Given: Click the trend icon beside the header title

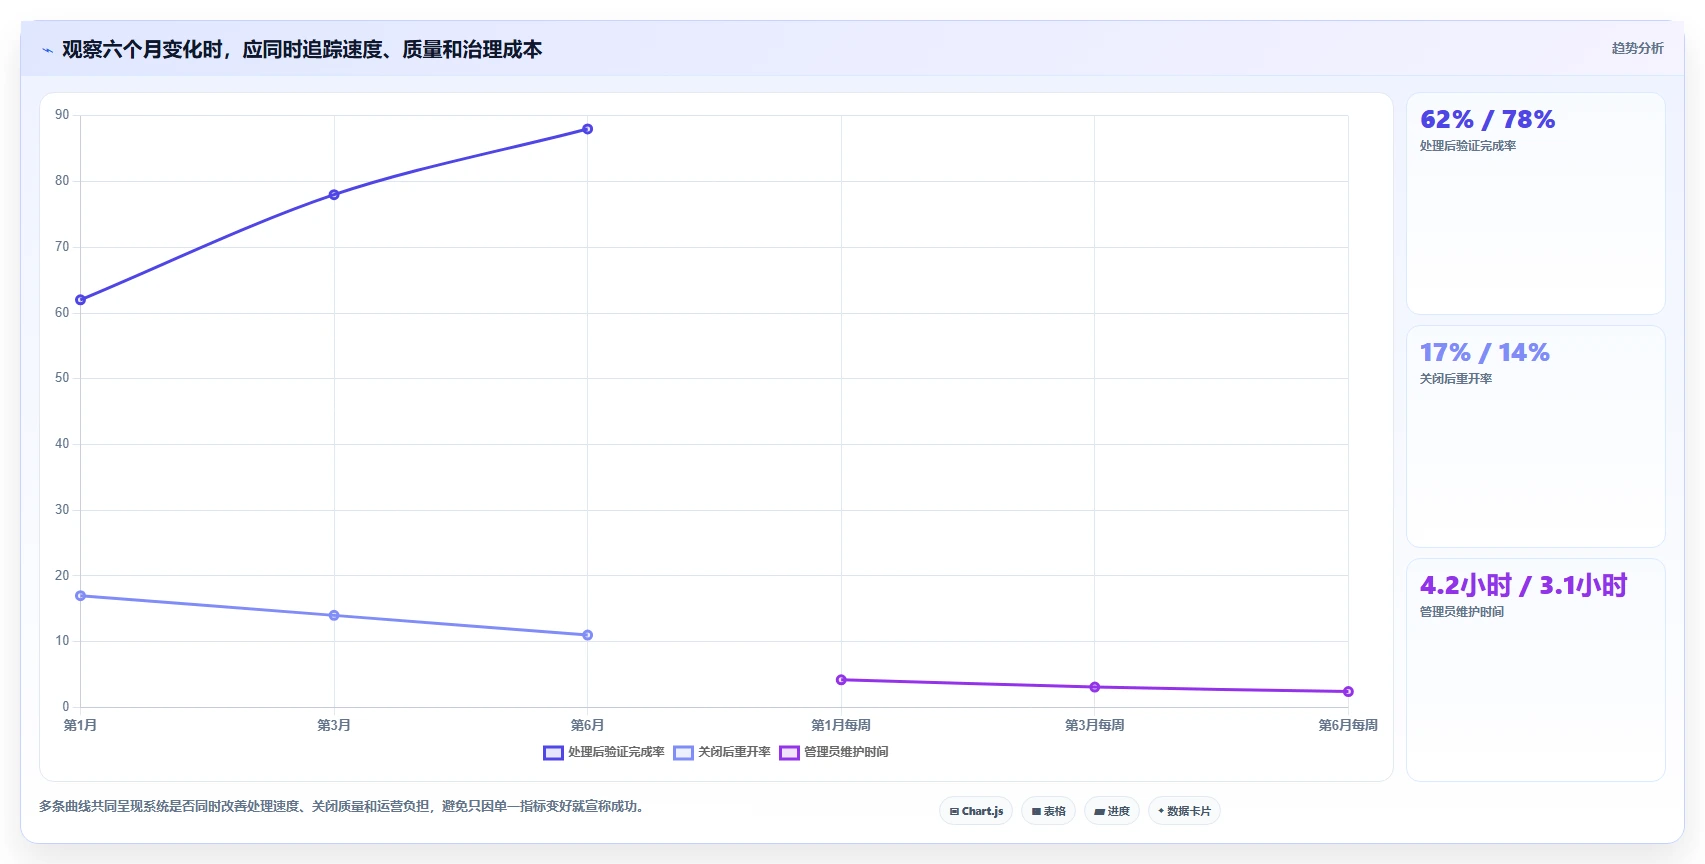Looking at the screenshot, I should tap(48, 50).
